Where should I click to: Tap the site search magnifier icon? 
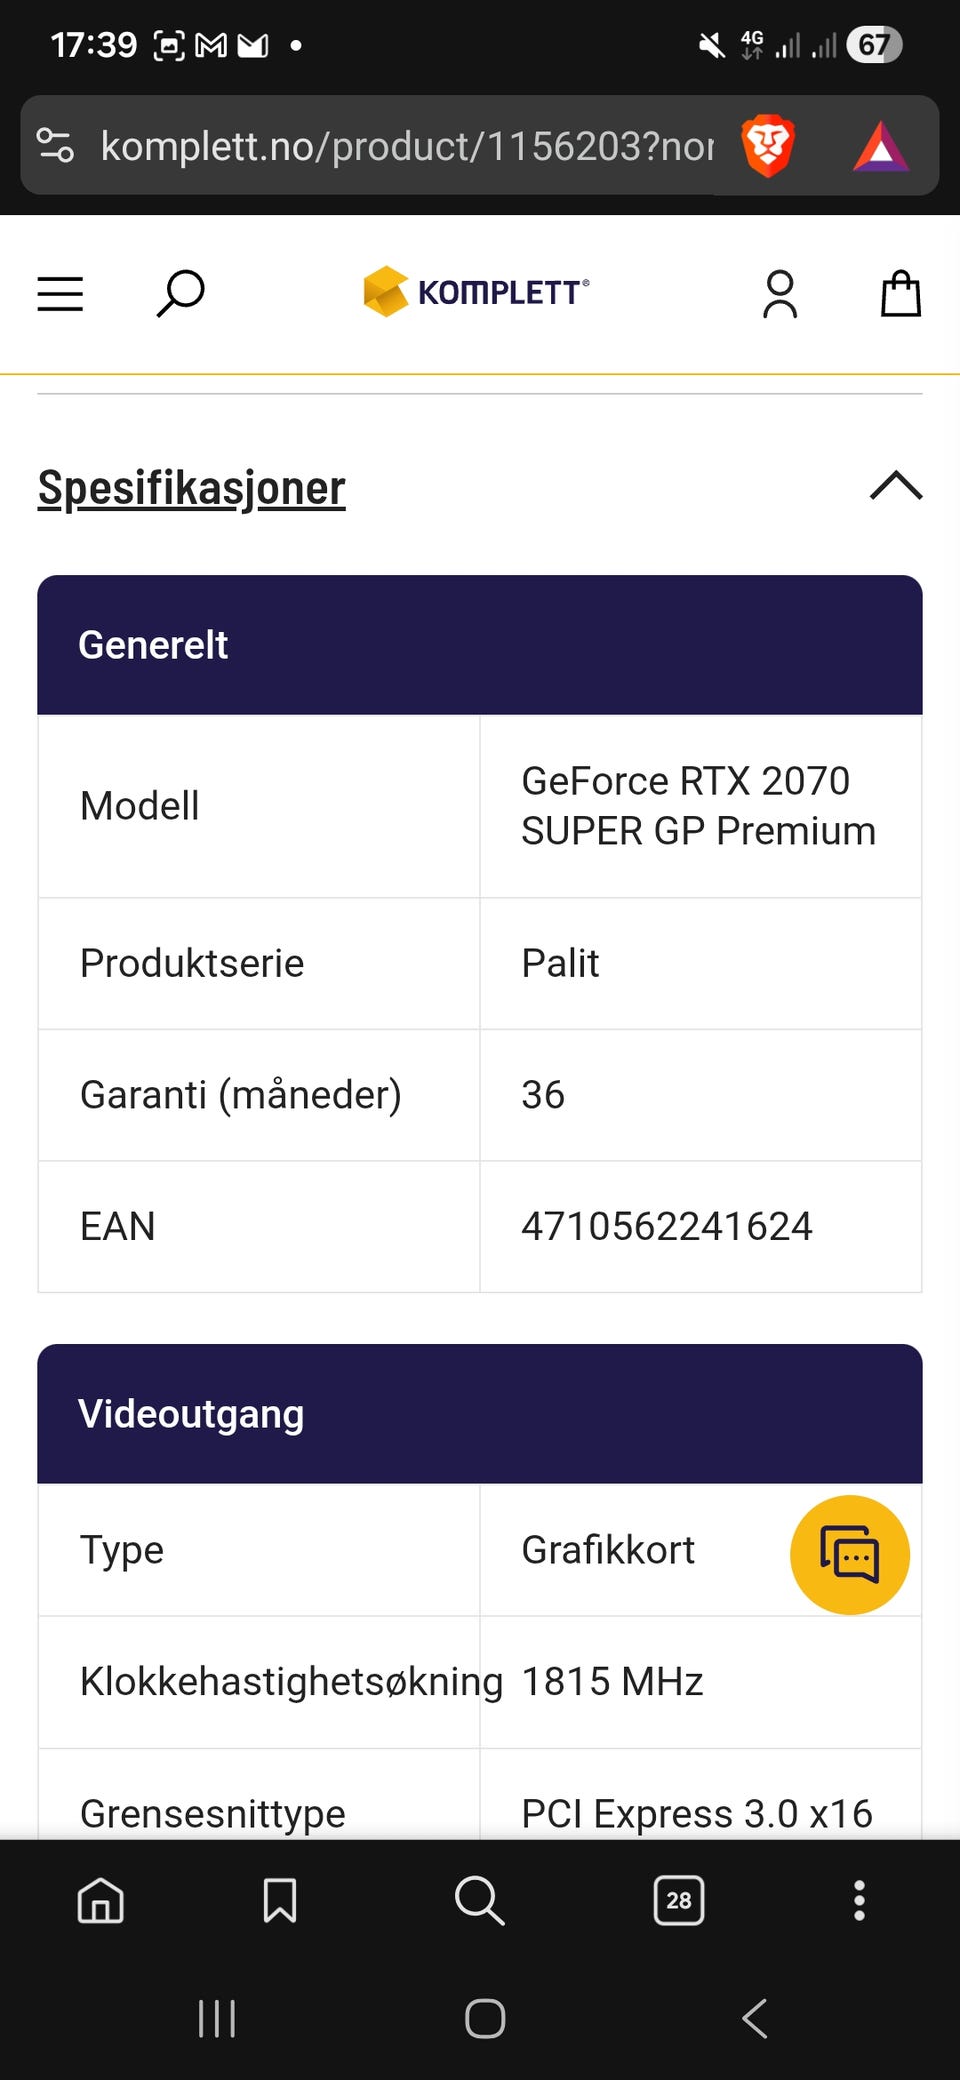click(x=181, y=294)
